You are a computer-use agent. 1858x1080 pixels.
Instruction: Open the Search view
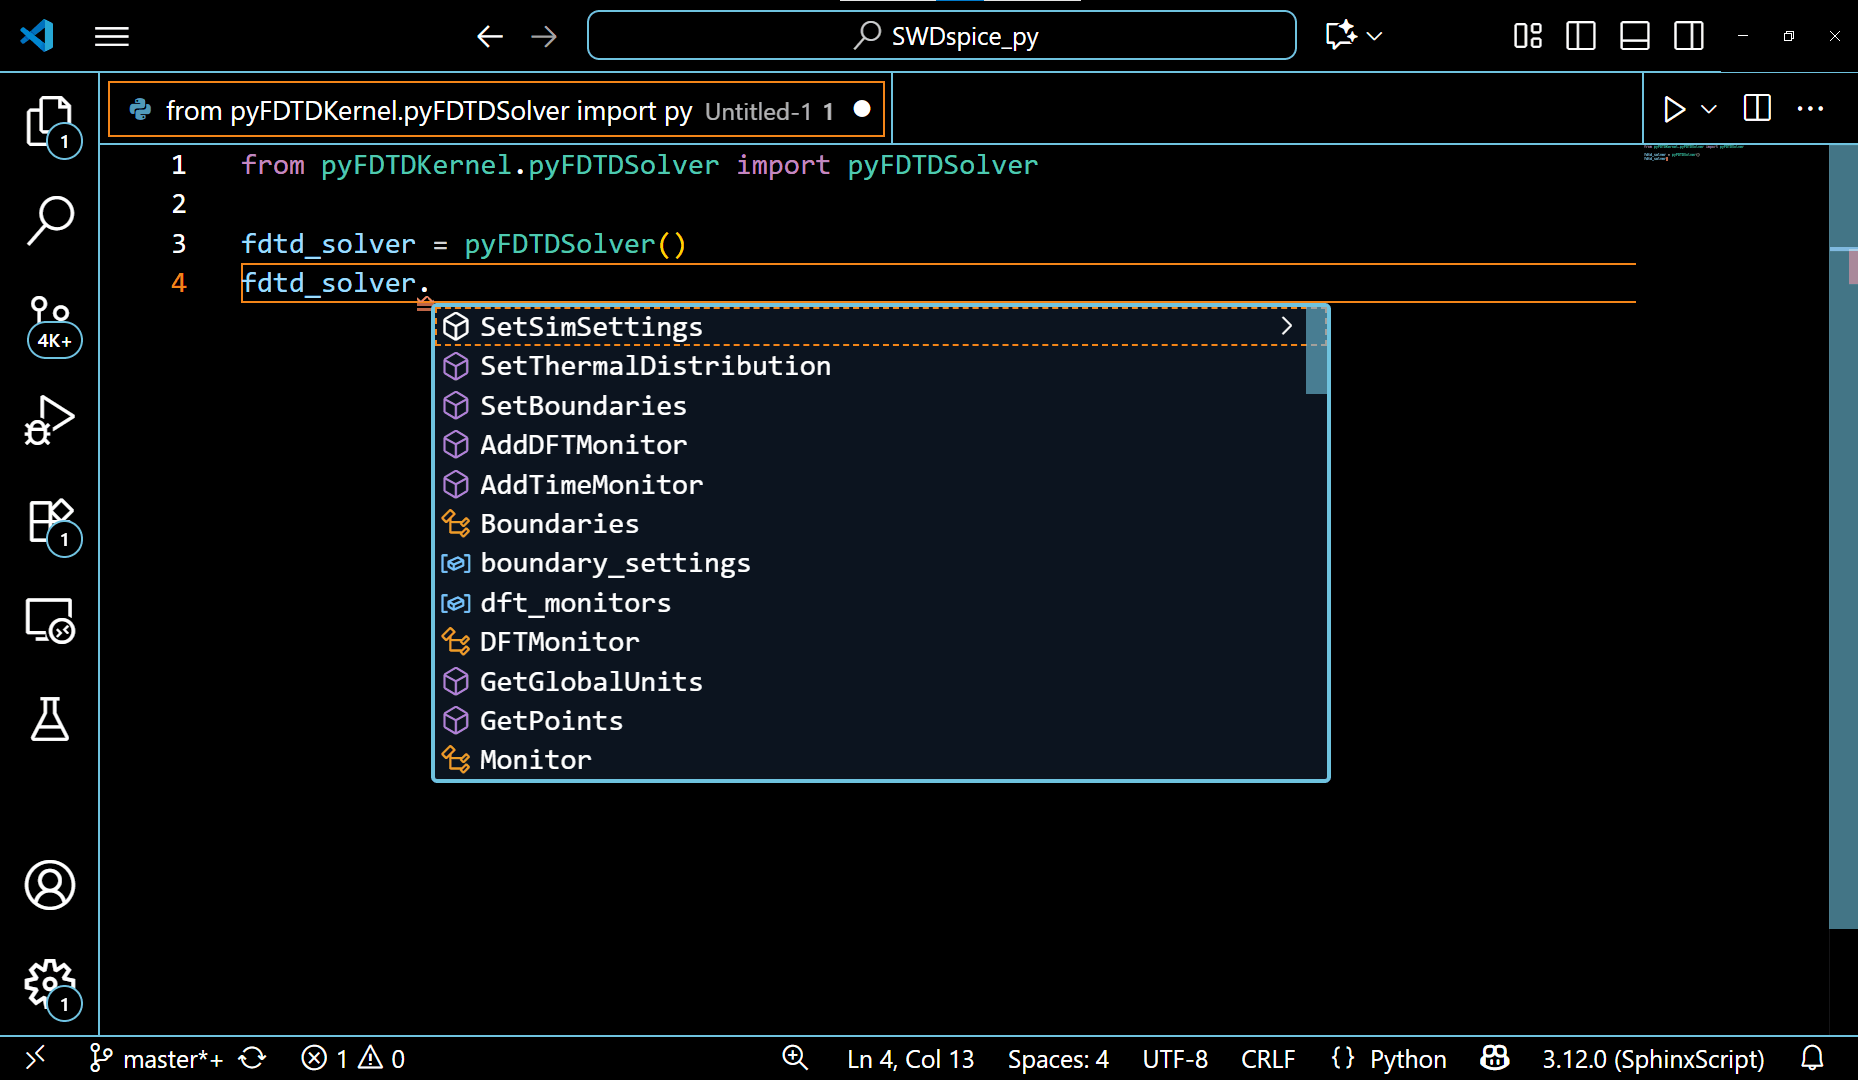click(49, 220)
